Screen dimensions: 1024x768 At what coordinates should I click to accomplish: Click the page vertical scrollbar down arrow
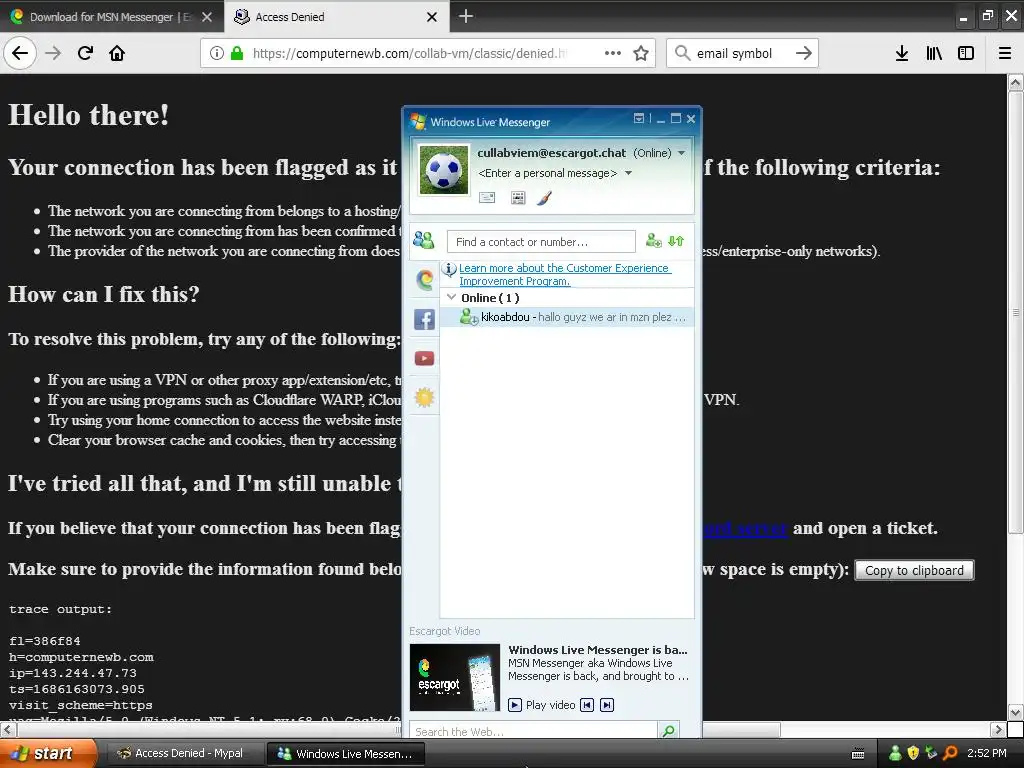(x=1015, y=712)
